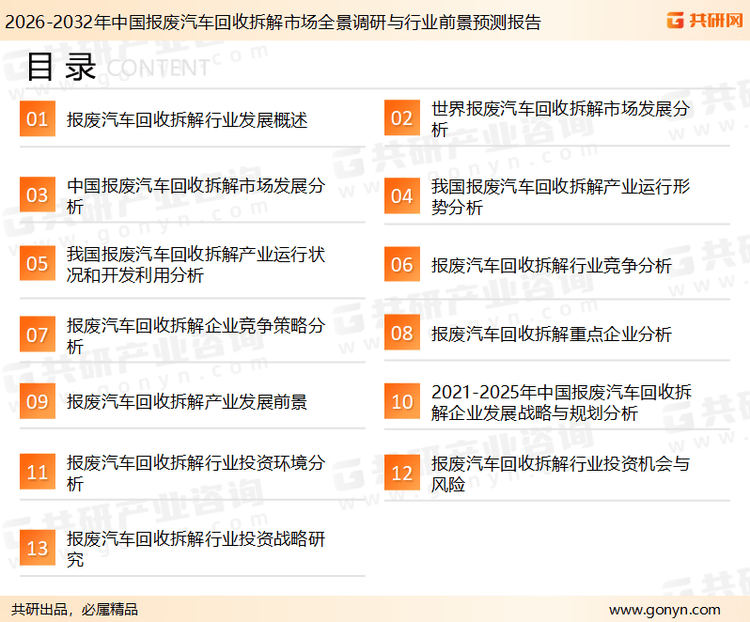The image size is (750, 622).
Task: Click the 共研出品,必属精品 footer slogan
Action: coord(75,609)
